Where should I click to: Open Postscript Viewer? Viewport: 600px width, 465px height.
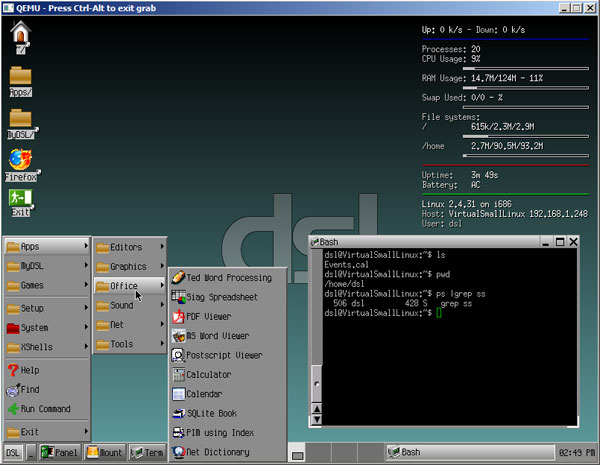tap(228, 355)
